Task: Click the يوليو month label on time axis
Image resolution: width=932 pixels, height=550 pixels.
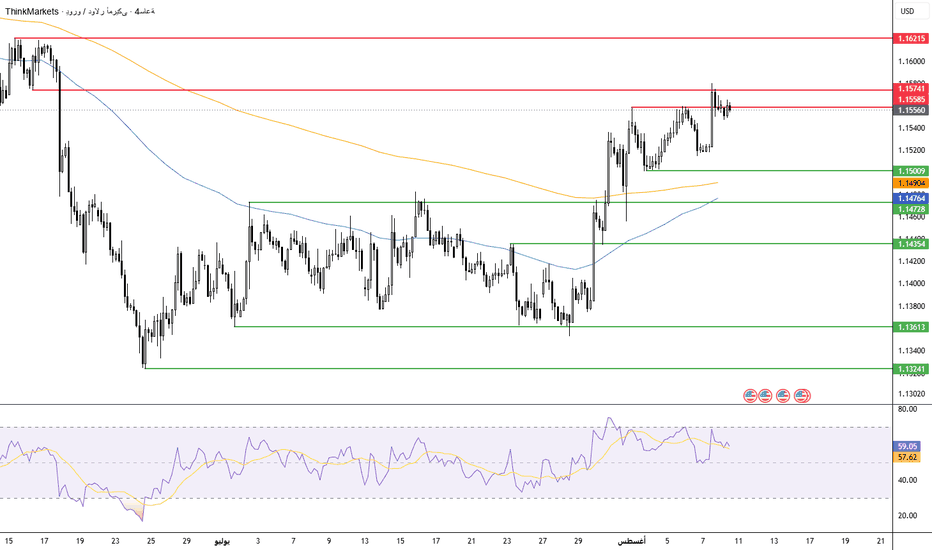Action: [222, 541]
